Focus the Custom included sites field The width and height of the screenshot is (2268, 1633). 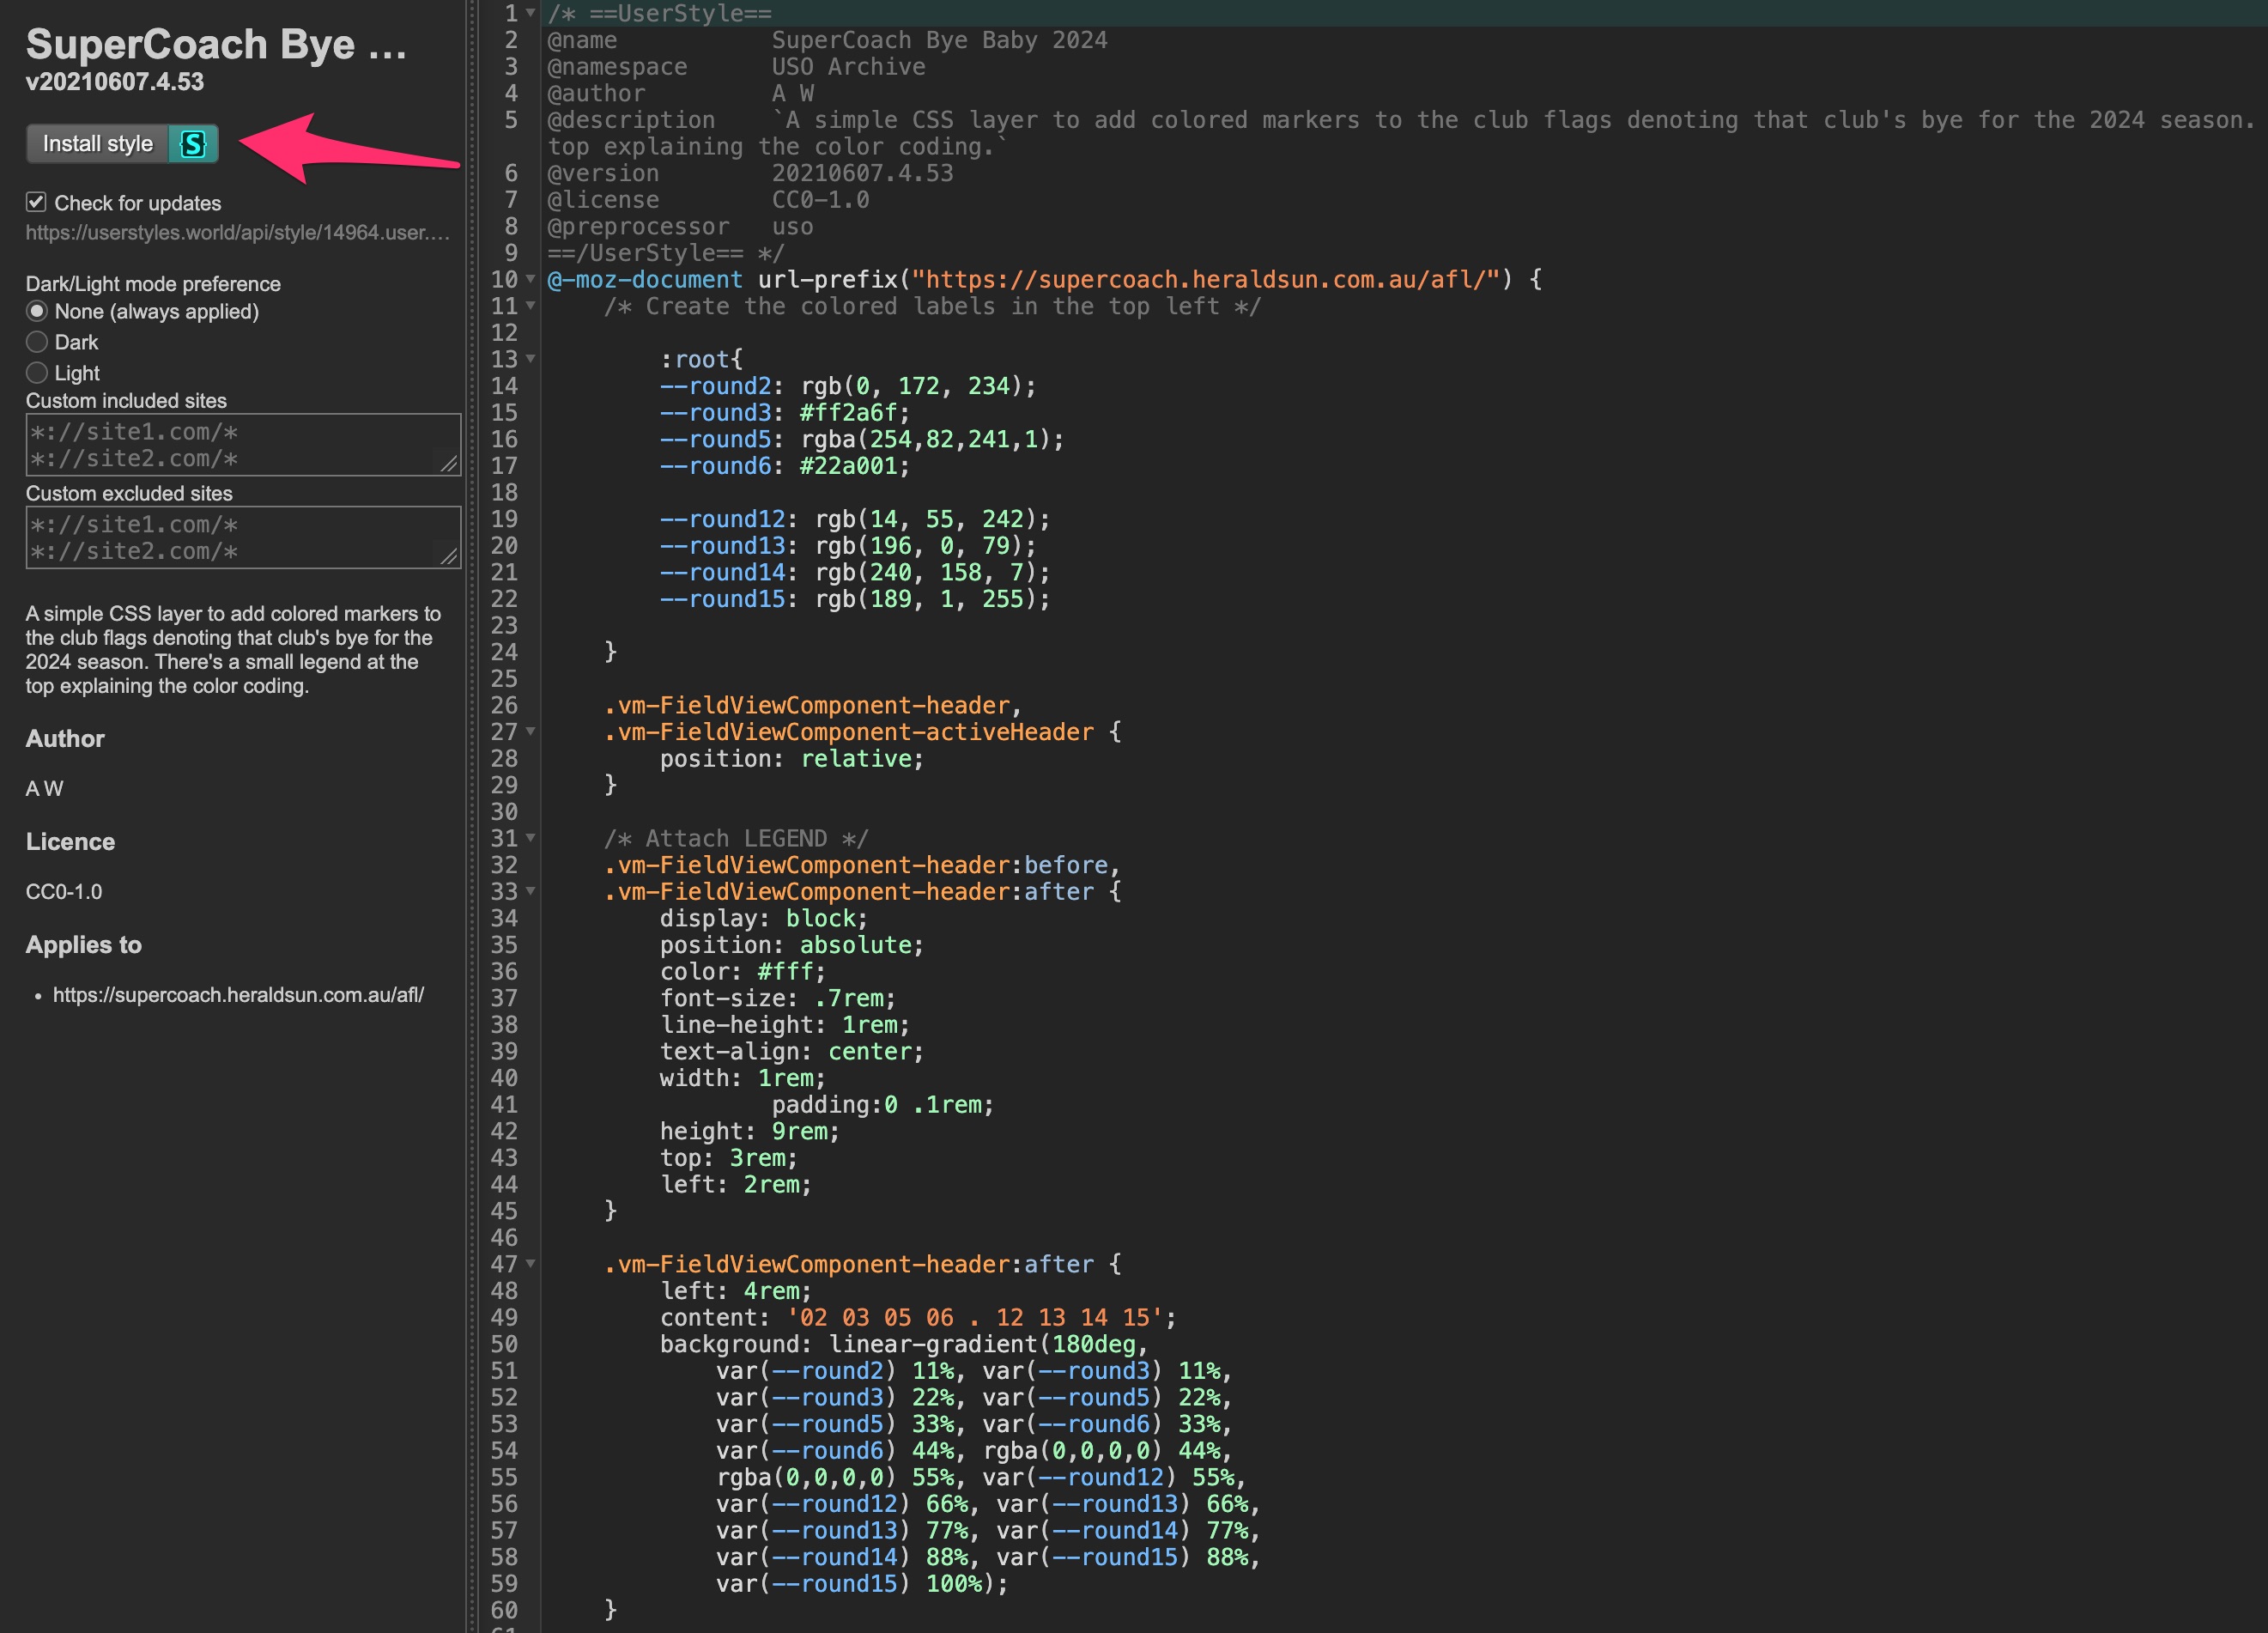243,445
